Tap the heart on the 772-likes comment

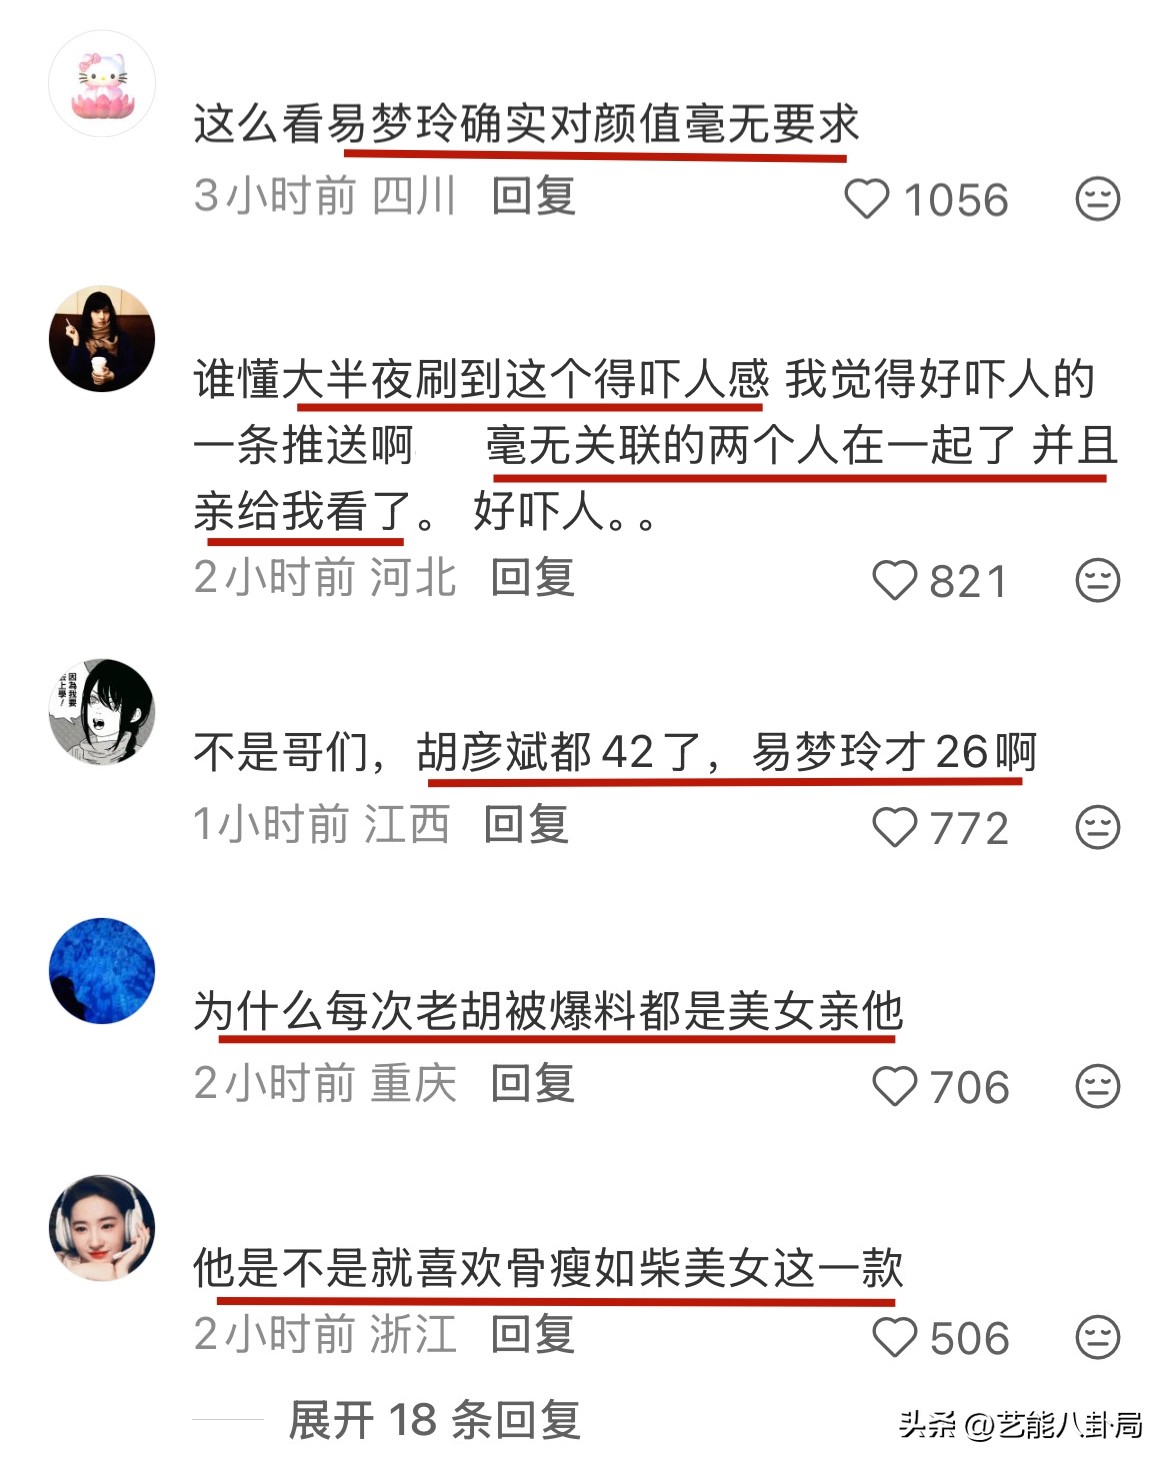tap(894, 827)
